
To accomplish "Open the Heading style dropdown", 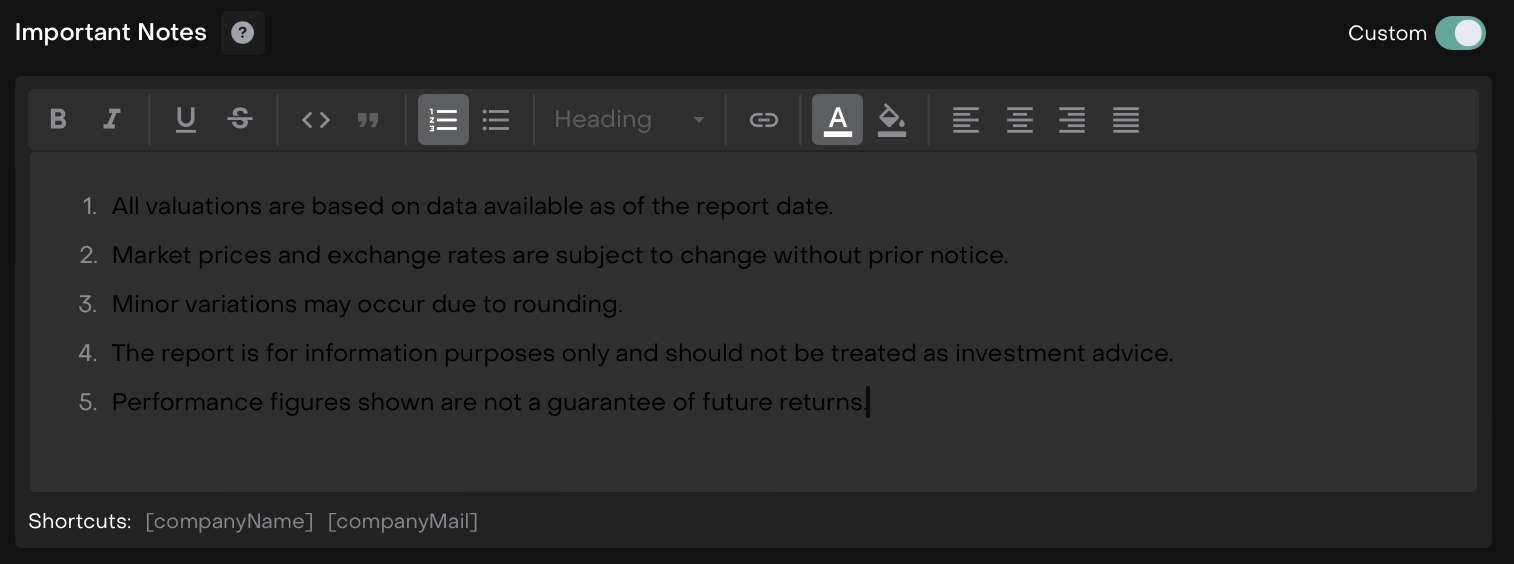I will click(629, 120).
